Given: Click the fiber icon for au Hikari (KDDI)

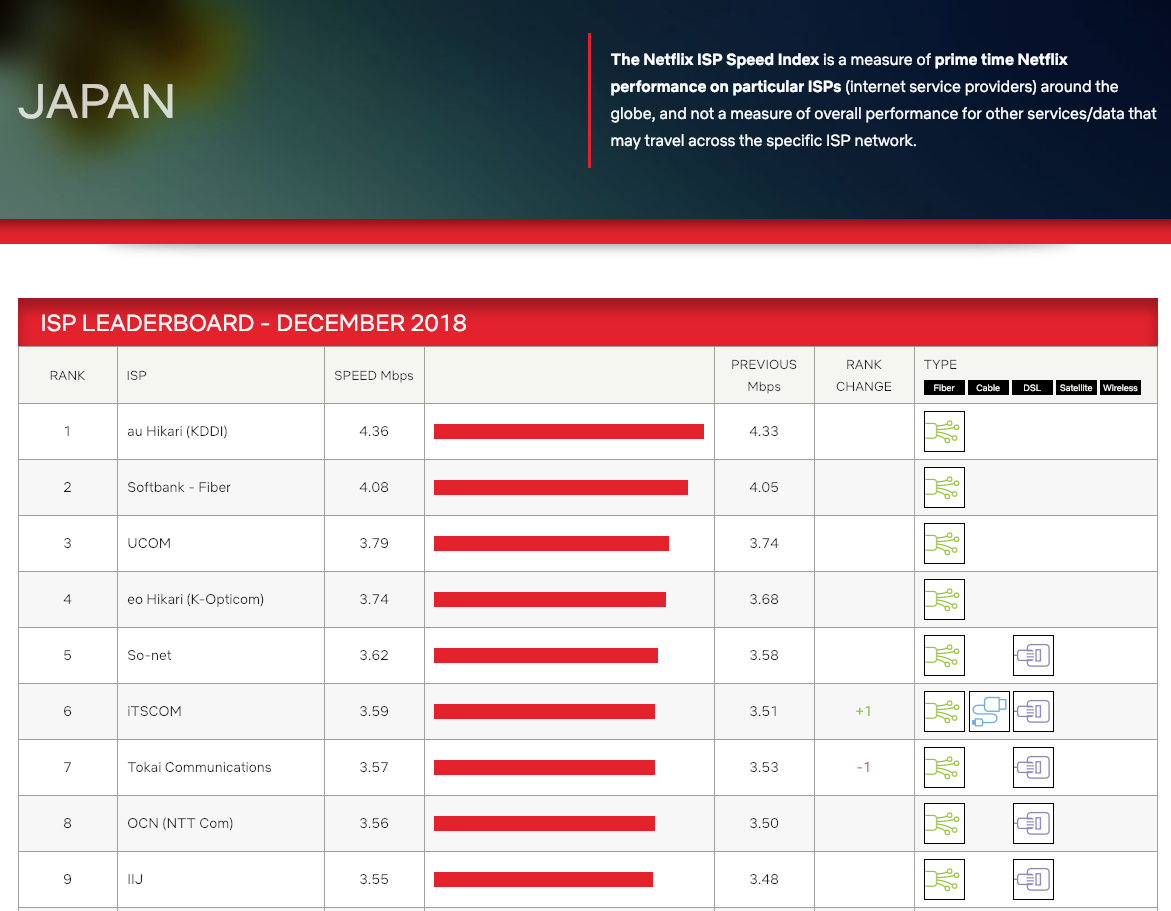Looking at the screenshot, I should coord(944,432).
